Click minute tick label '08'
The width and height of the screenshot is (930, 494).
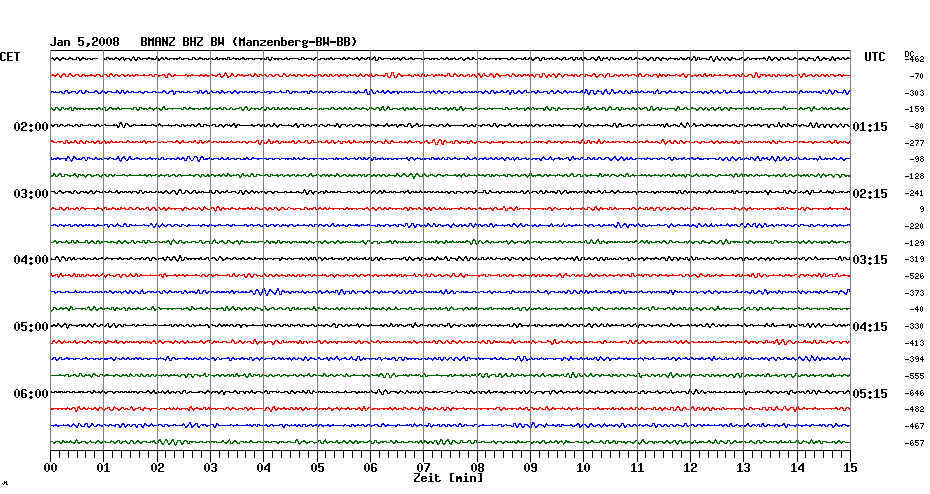tap(477, 468)
